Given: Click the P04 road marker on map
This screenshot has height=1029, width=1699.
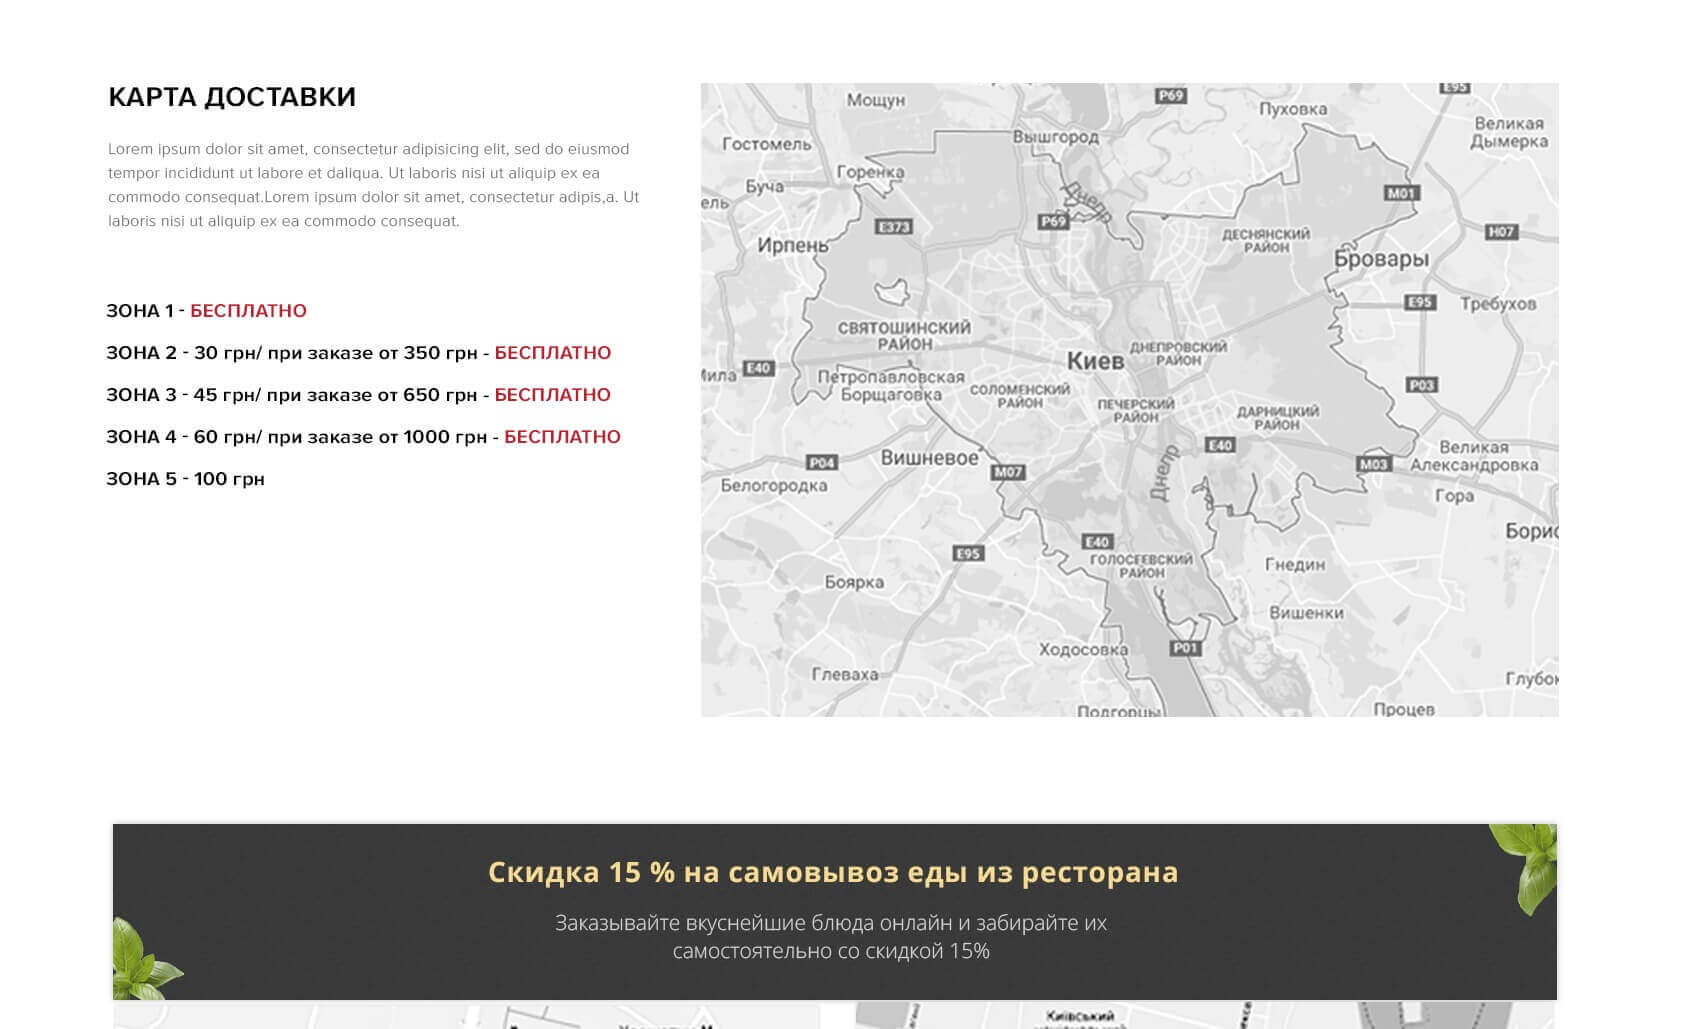Looking at the screenshot, I should coord(822,462).
